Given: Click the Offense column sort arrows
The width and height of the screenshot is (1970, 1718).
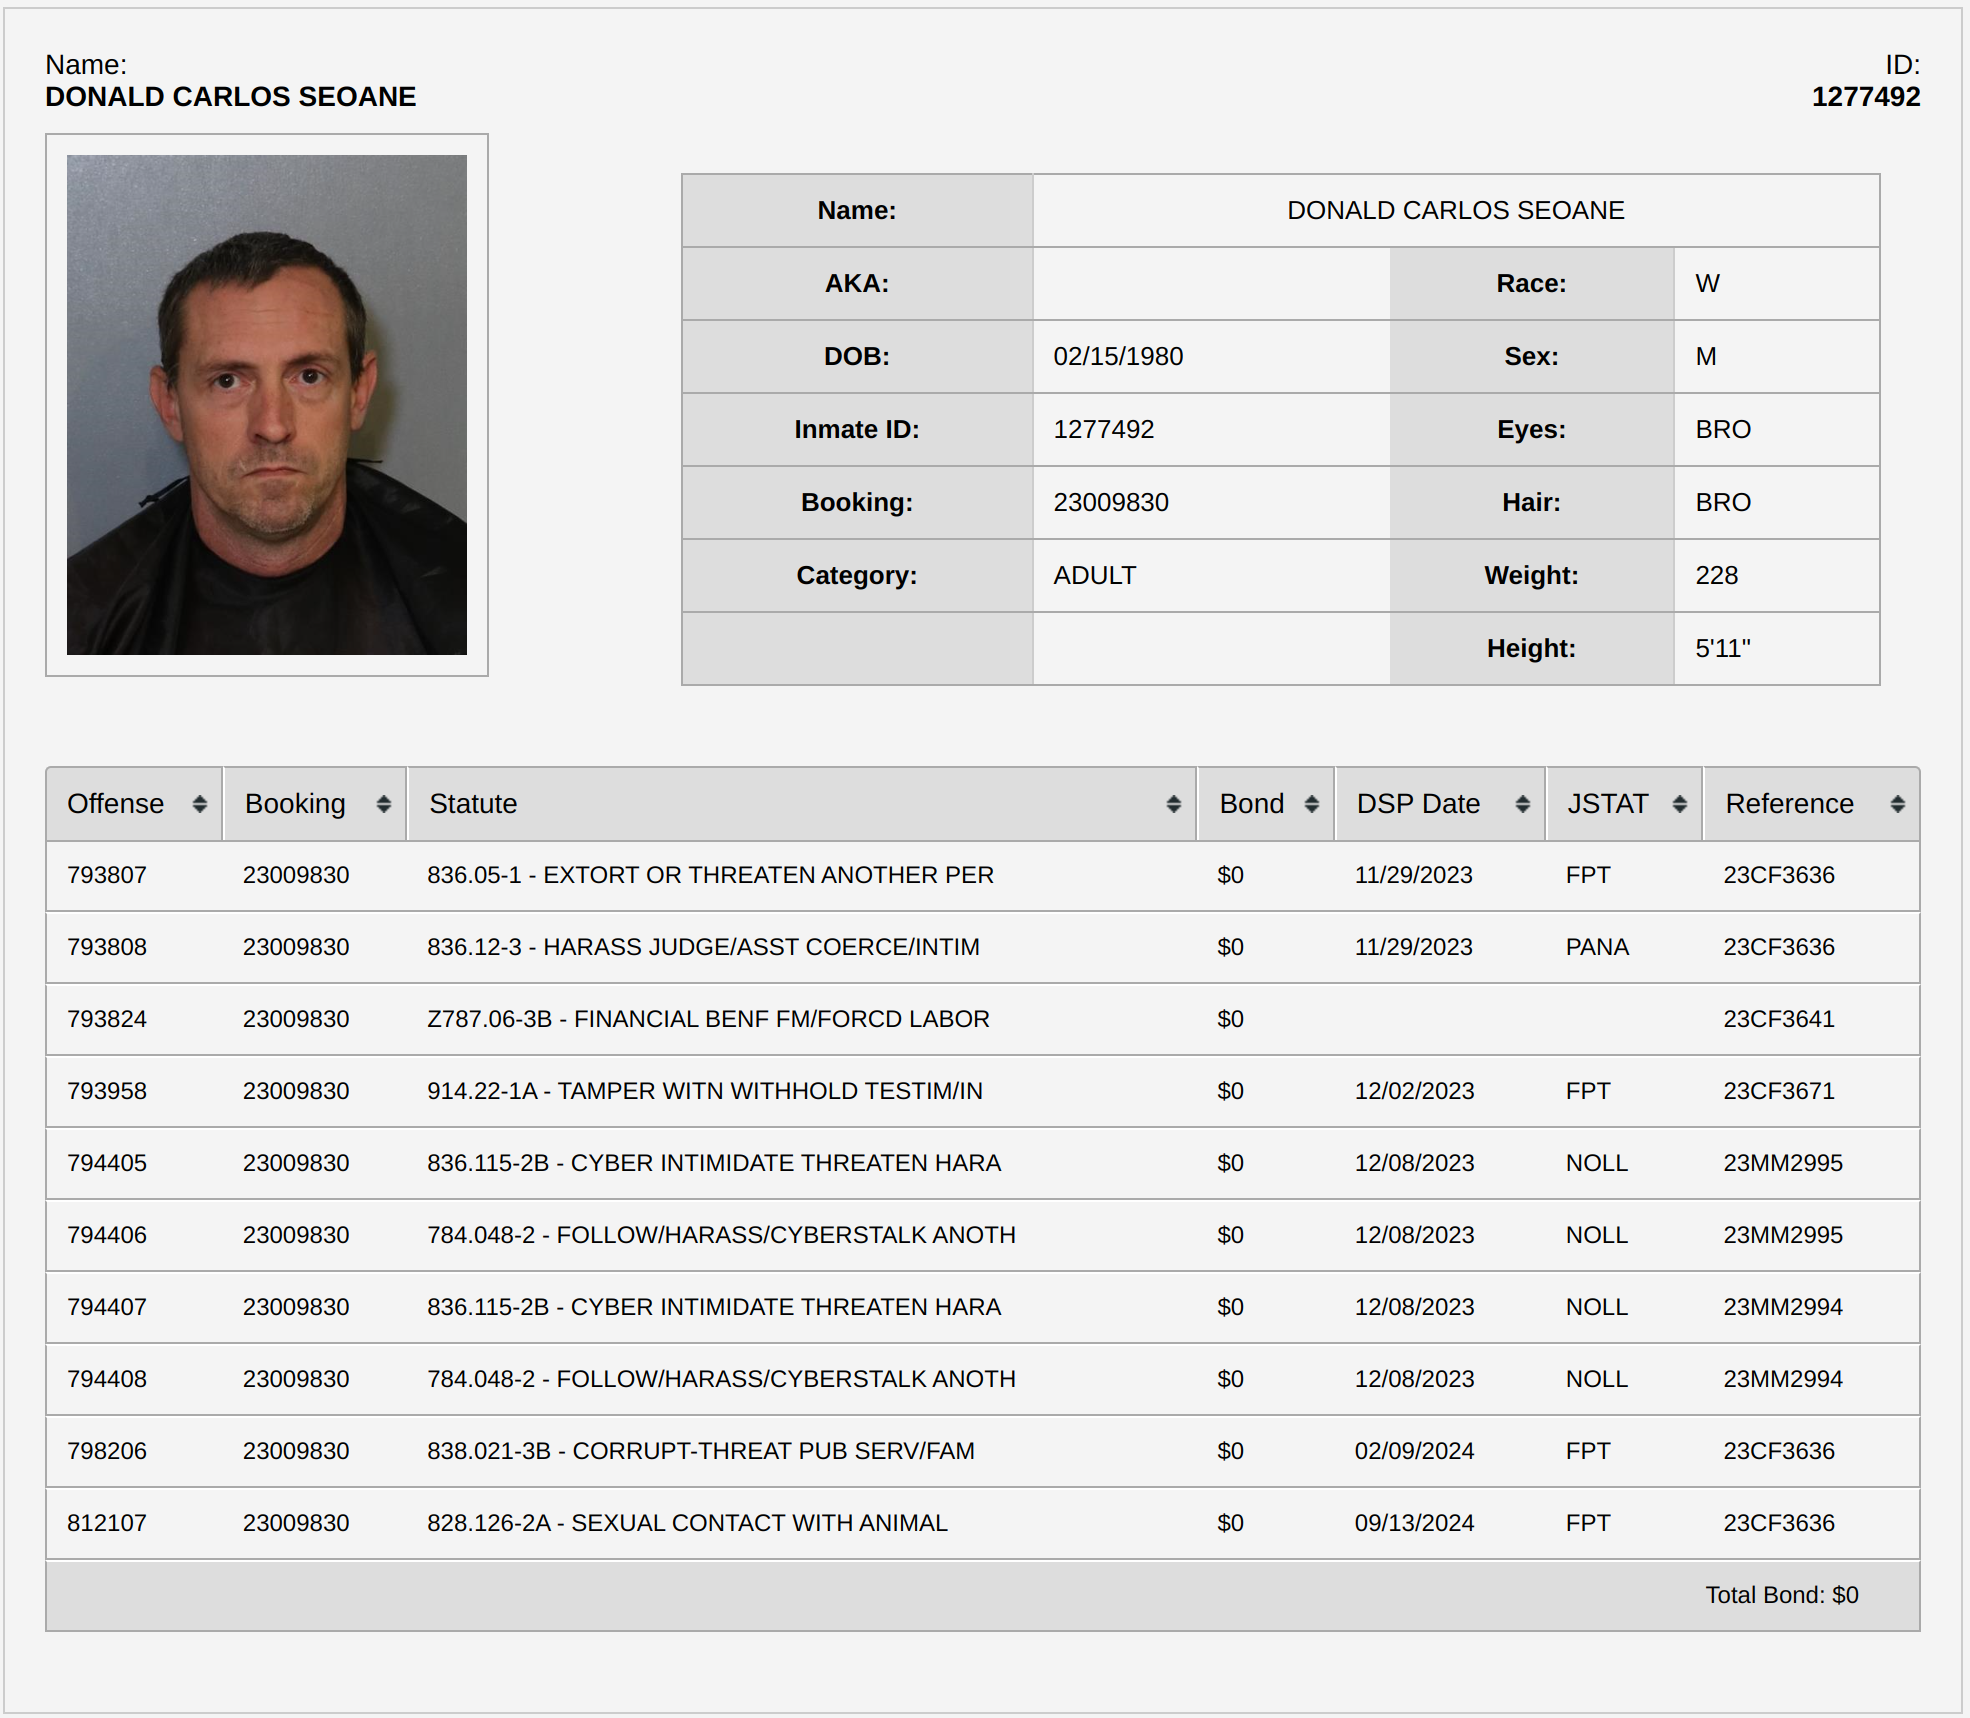Looking at the screenshot, I should pyautogui.click(x=199, y=804).
